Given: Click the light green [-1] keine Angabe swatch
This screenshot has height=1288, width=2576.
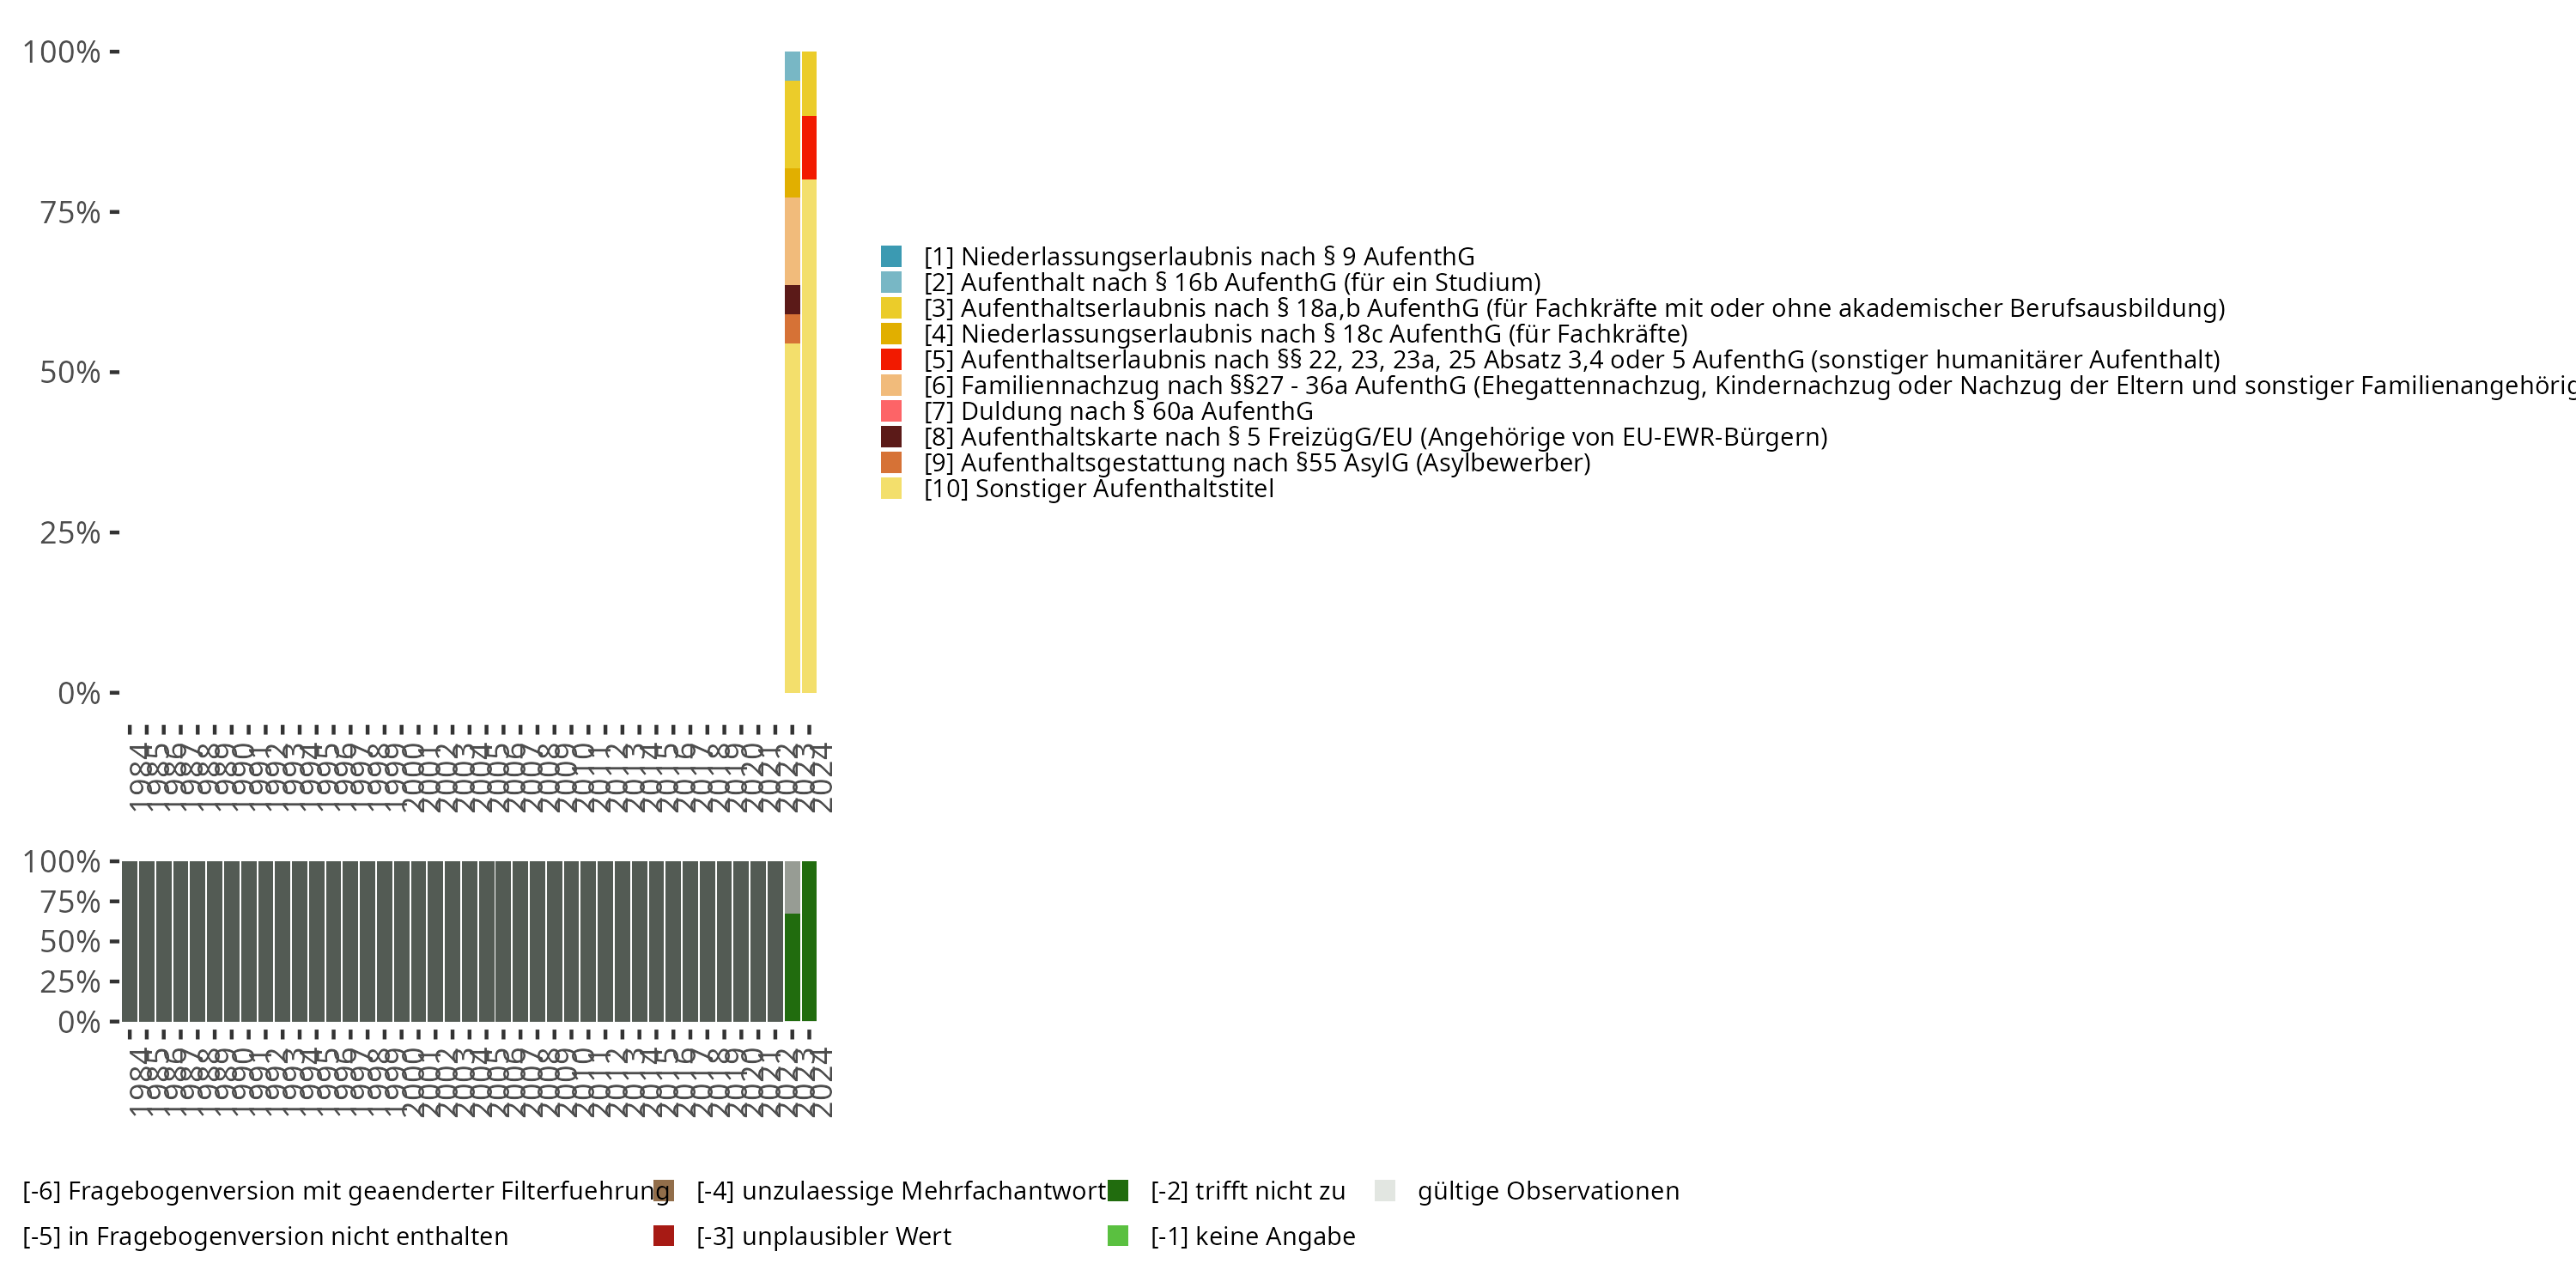Looking at the screenshot, I should 1118,1236.
